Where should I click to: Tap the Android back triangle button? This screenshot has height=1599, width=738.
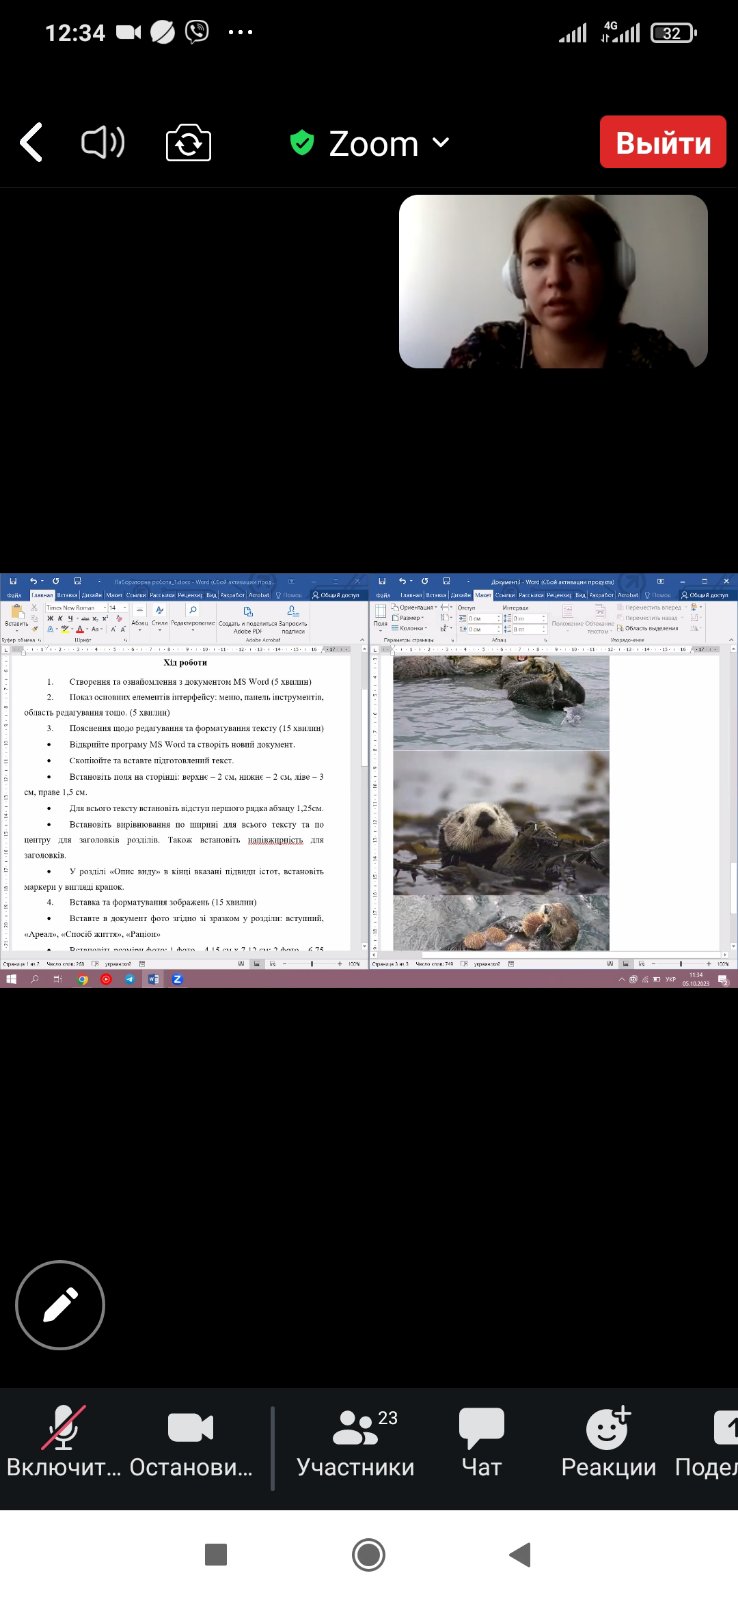click(519, 1554)
